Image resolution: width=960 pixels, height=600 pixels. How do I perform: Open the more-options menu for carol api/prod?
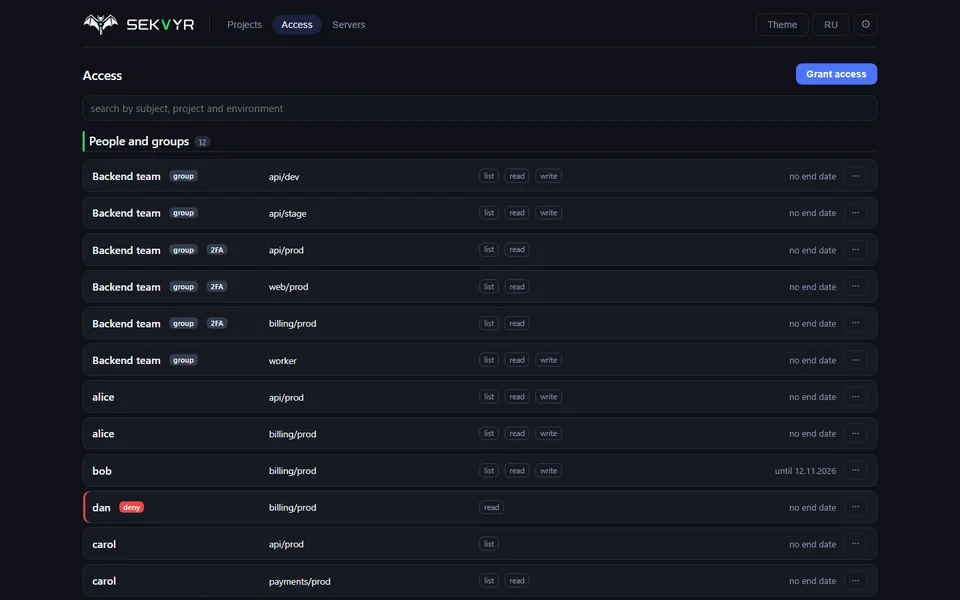(x=855, y=544)
